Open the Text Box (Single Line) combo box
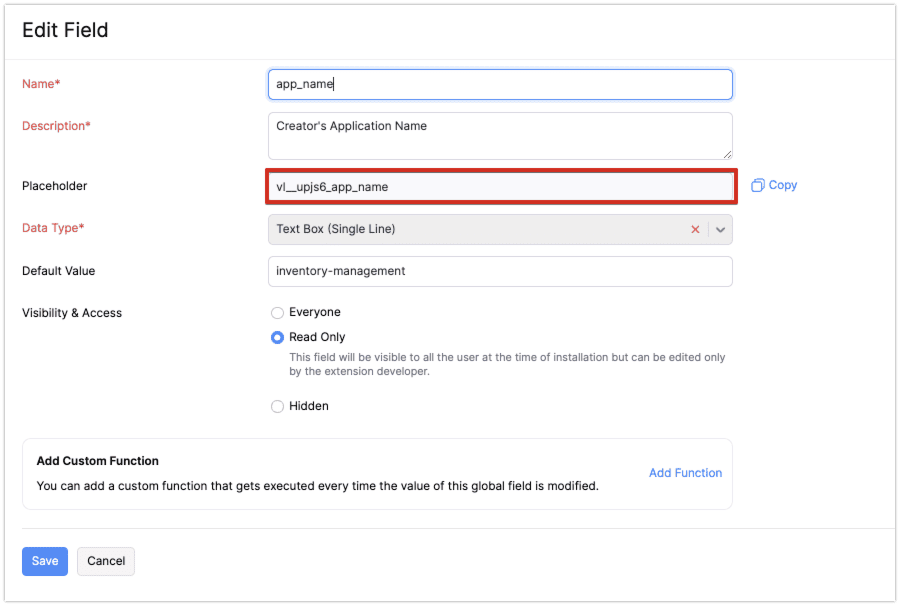The image size is (900, 606). pos(500,230)
